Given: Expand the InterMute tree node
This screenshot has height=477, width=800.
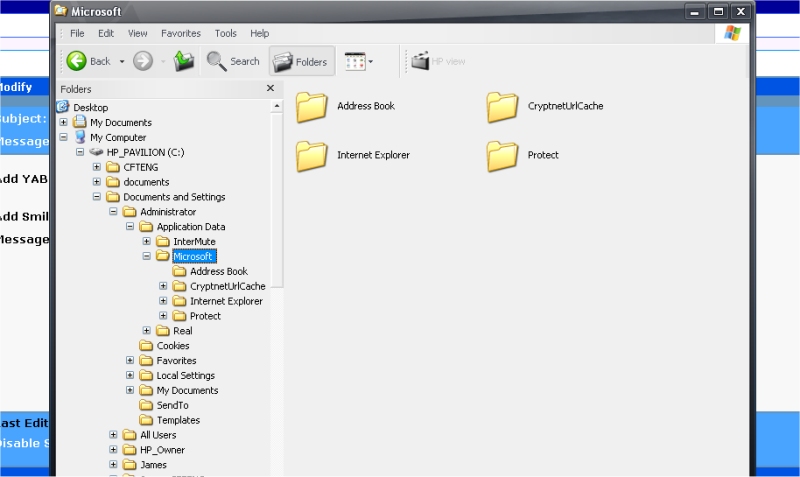Looking at the screenshot, I should [147, 242].
